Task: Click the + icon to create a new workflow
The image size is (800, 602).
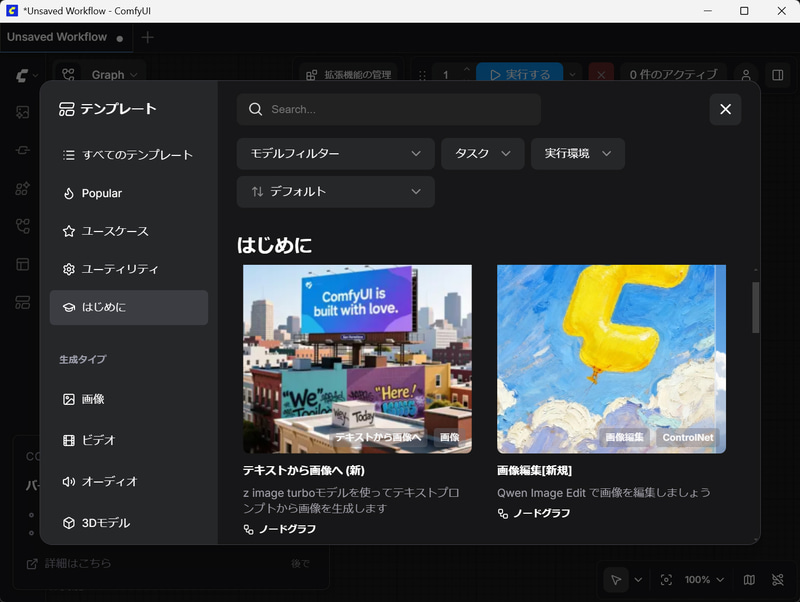Action: [x=146, y=38]
